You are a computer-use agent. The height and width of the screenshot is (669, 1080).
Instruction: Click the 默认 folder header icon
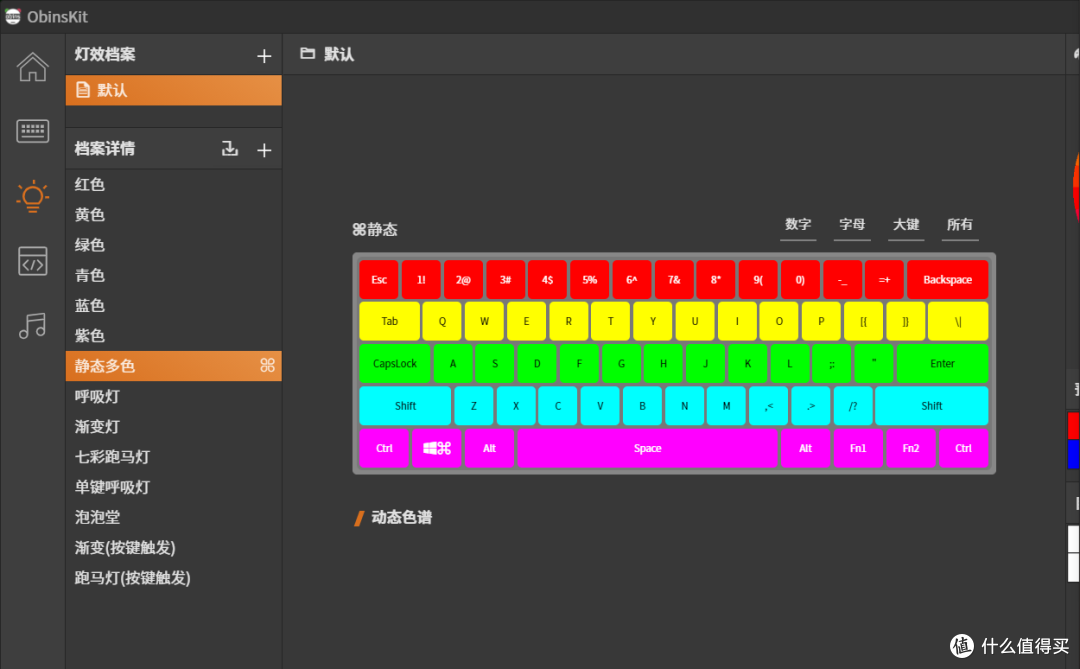point(307,54)
